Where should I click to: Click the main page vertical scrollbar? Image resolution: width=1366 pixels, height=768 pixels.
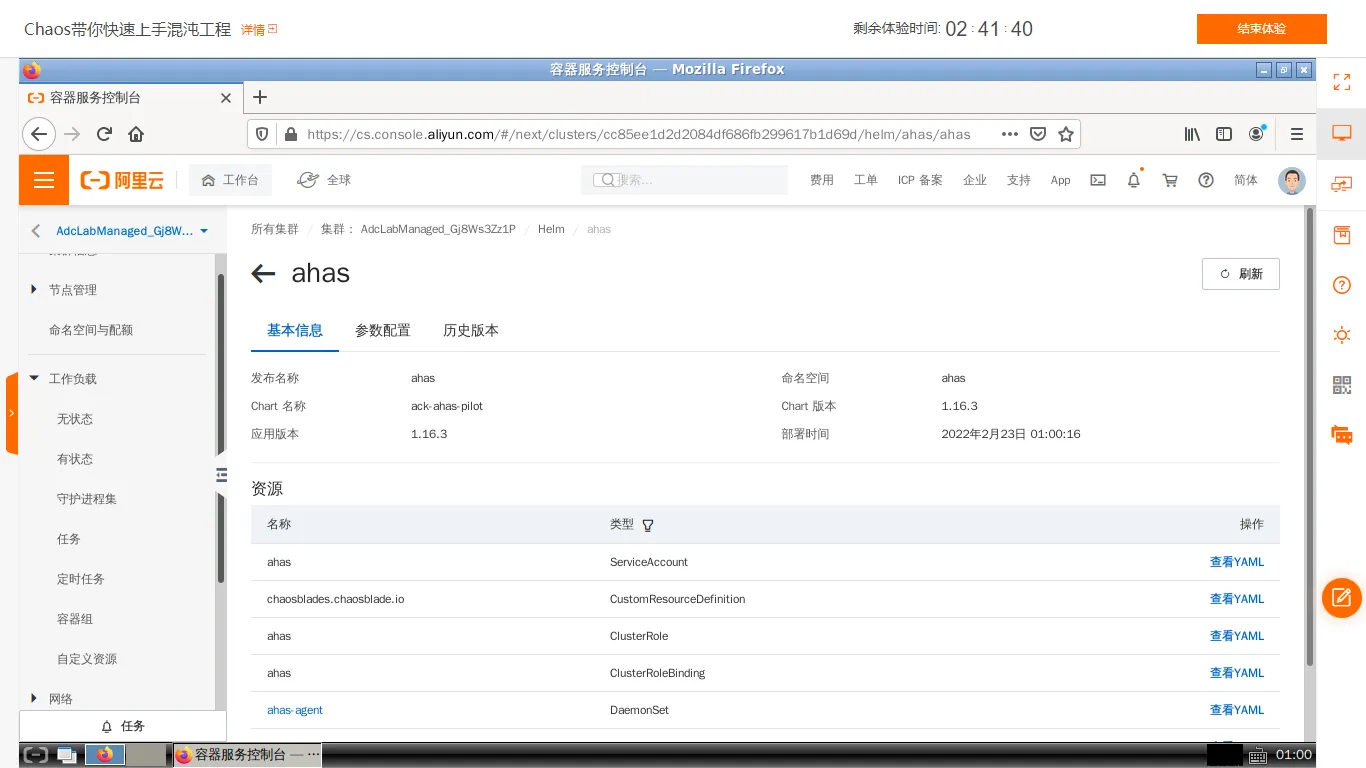click(x=1310, y=437)
